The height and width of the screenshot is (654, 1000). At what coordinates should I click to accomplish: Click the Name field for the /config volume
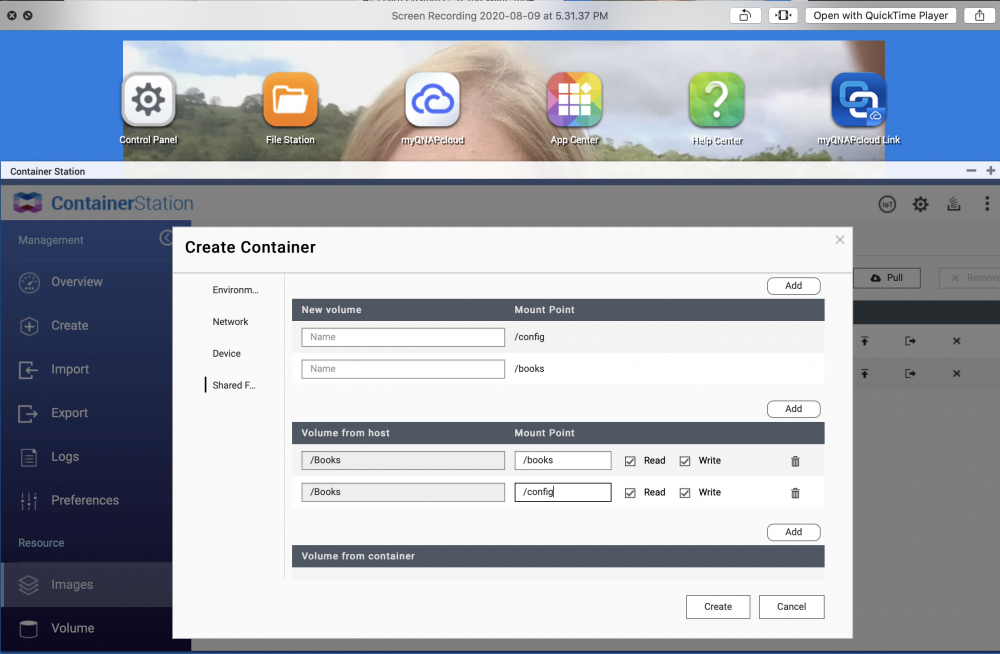(403, 337)
